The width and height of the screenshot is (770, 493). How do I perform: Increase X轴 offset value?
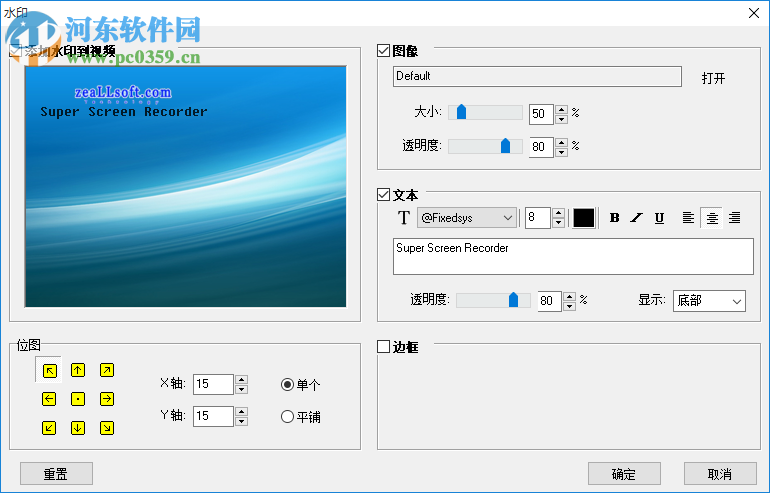[241, 379]
